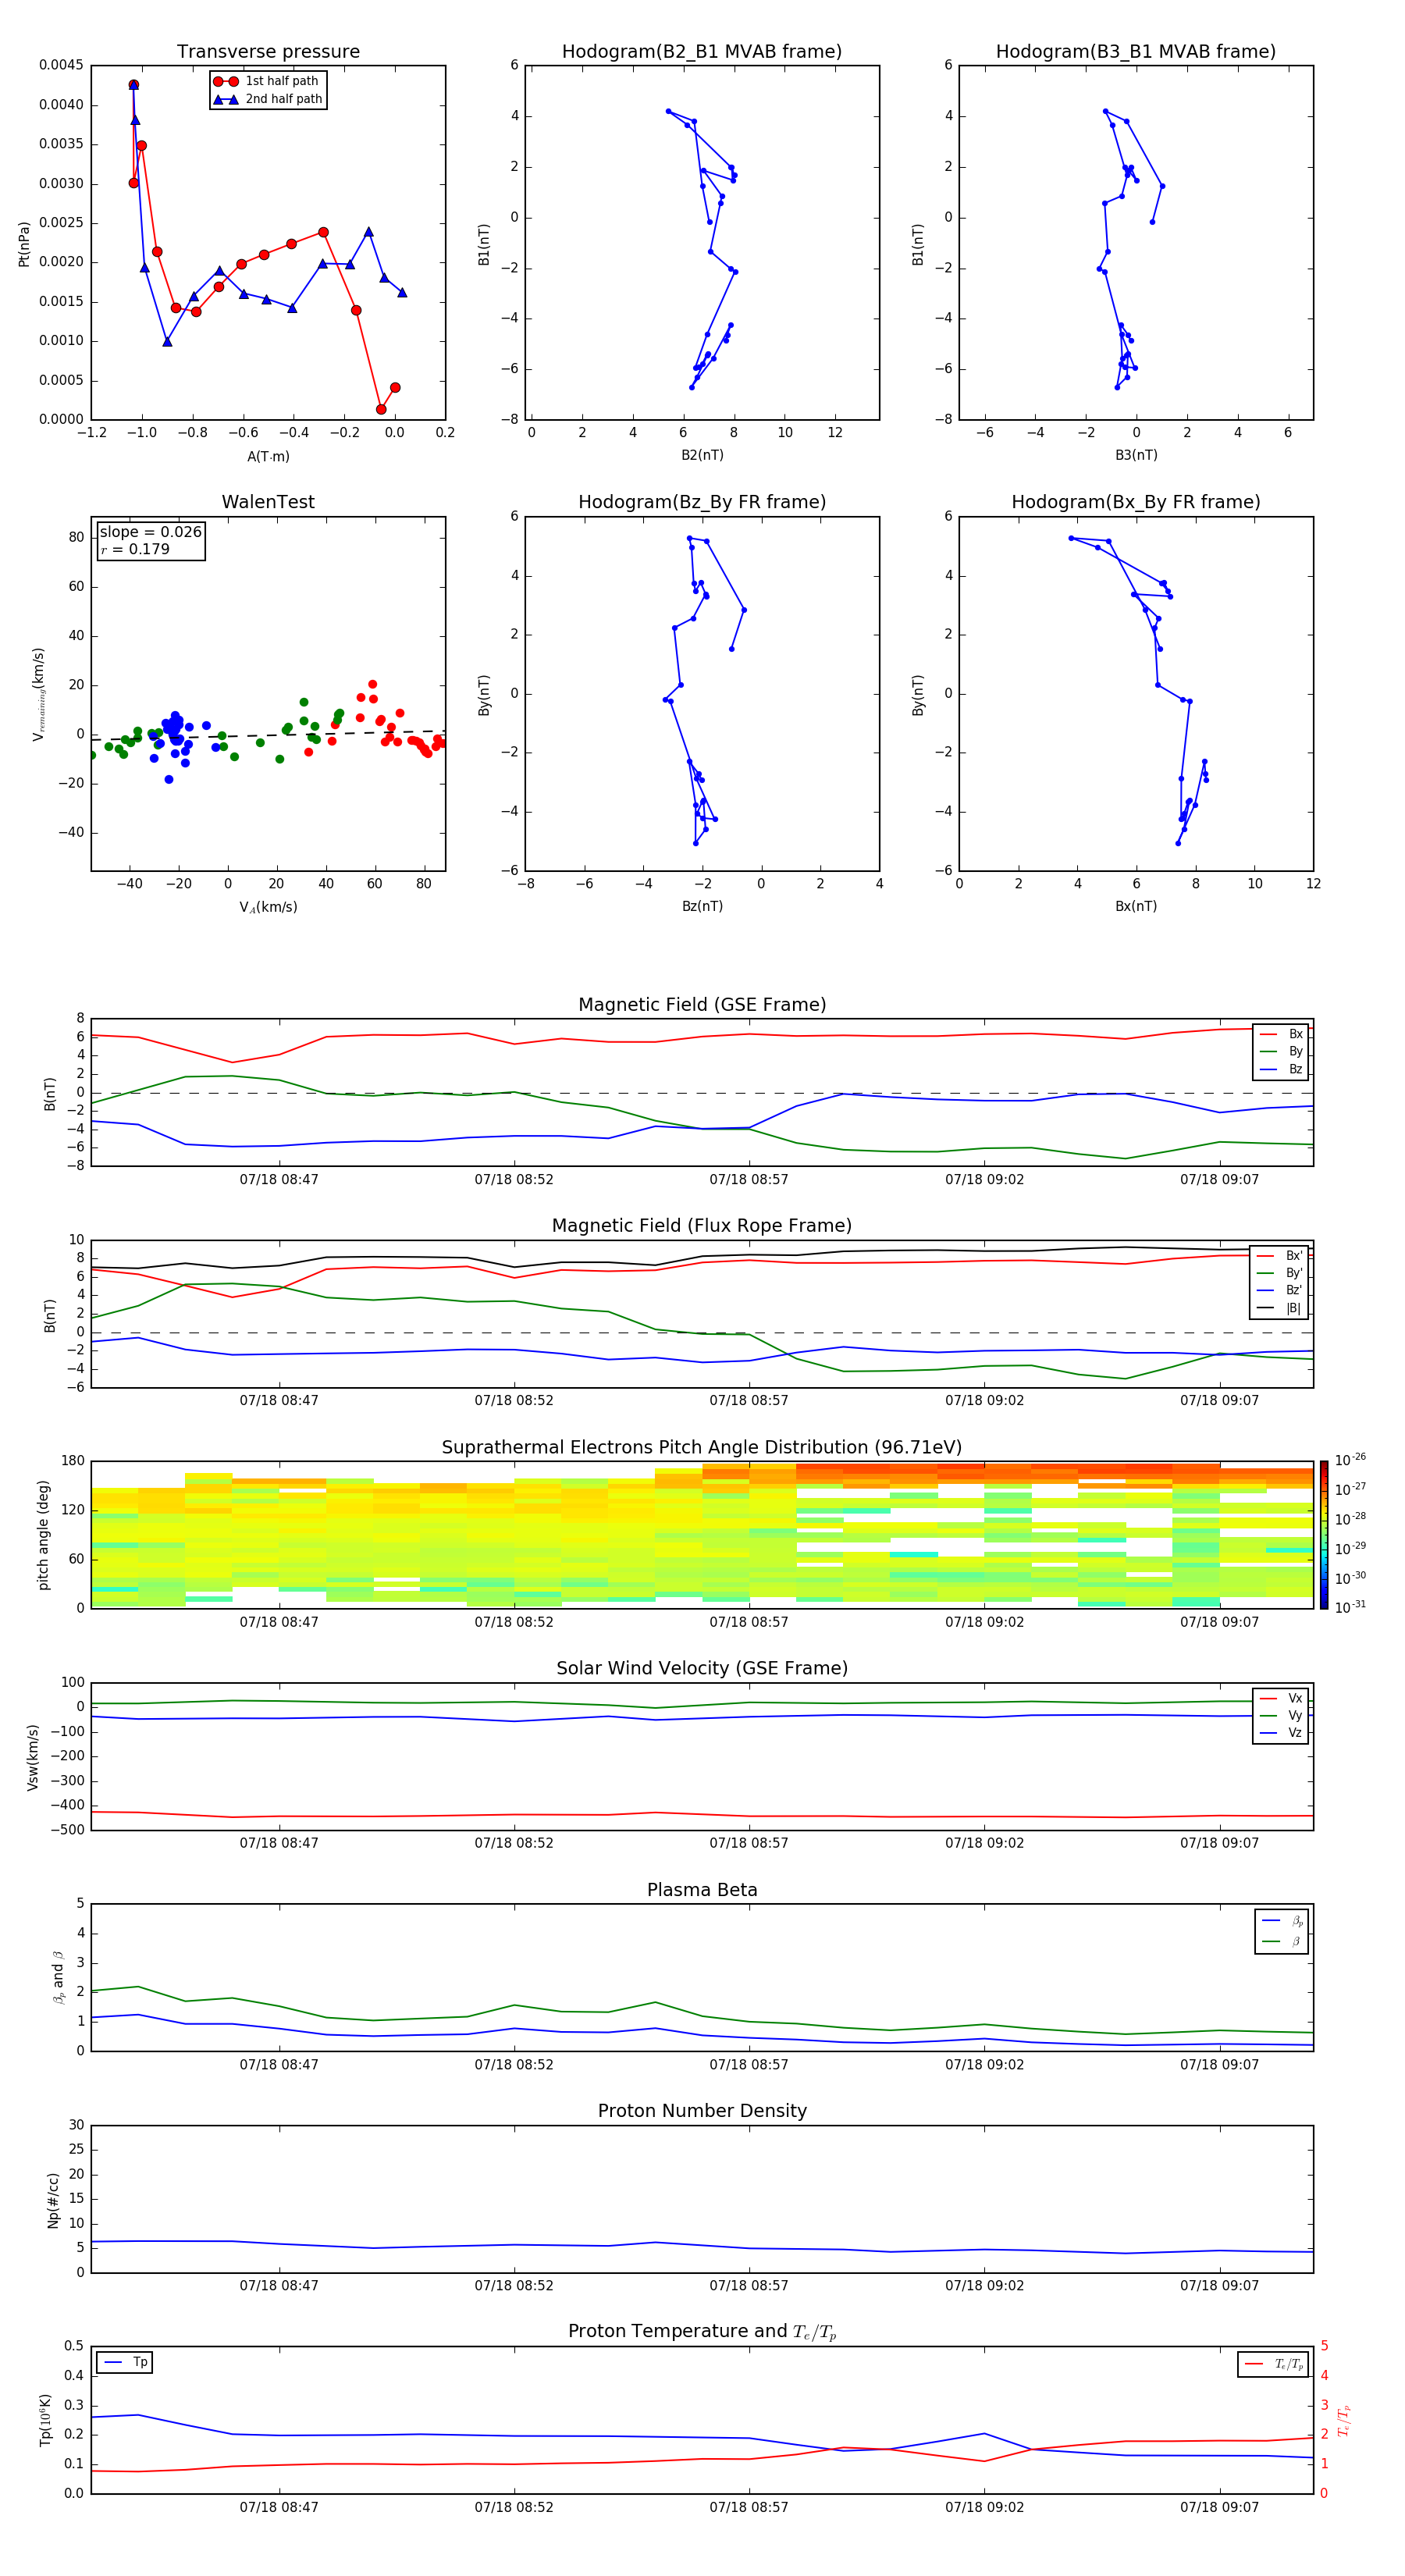Click '07/18 09:07' tick under proton temperature panel
Viewport: 1405px width, 2576px height.
pos(1219,2507)
